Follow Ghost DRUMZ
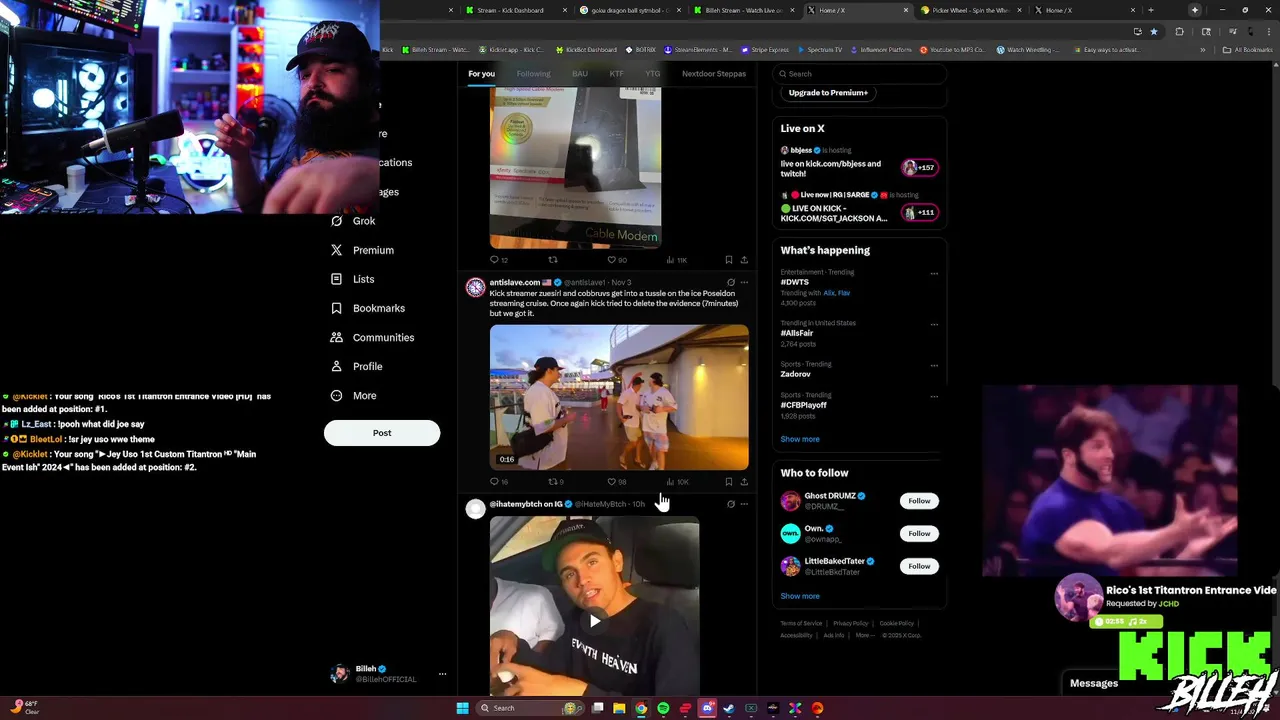Viewport: 1280px width, 720px height. pyautogui.click(x=919, y=501)
